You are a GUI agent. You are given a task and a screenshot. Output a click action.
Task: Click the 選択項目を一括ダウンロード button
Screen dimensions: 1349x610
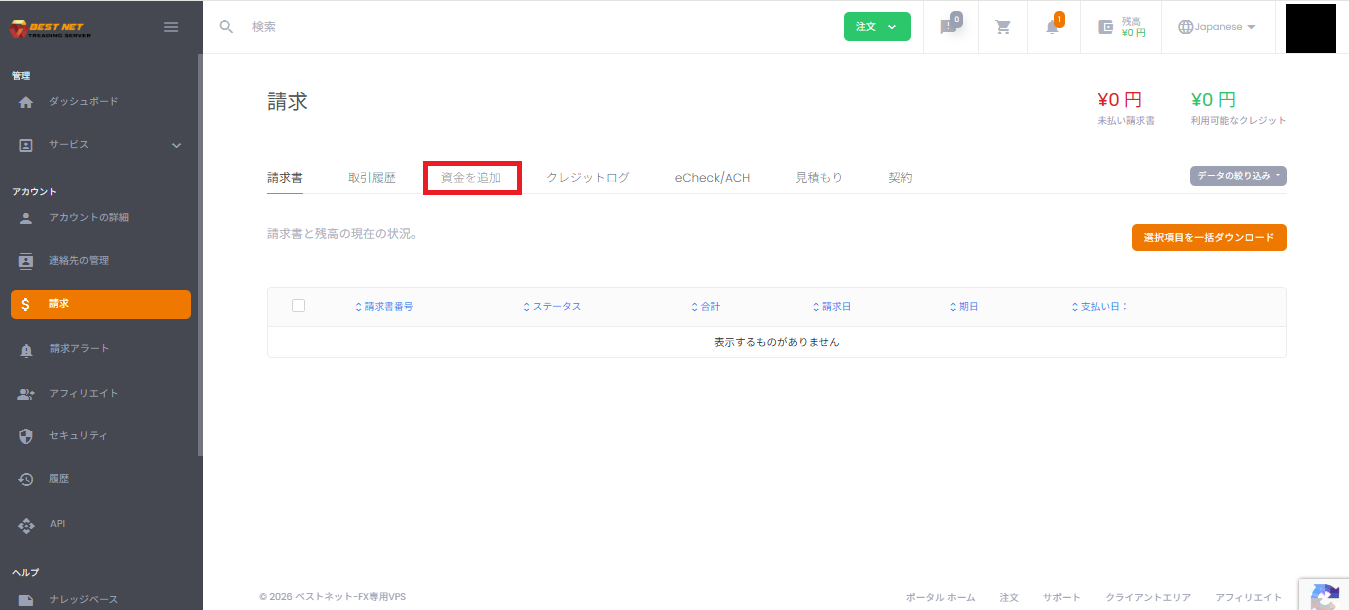click(1209, 237)
